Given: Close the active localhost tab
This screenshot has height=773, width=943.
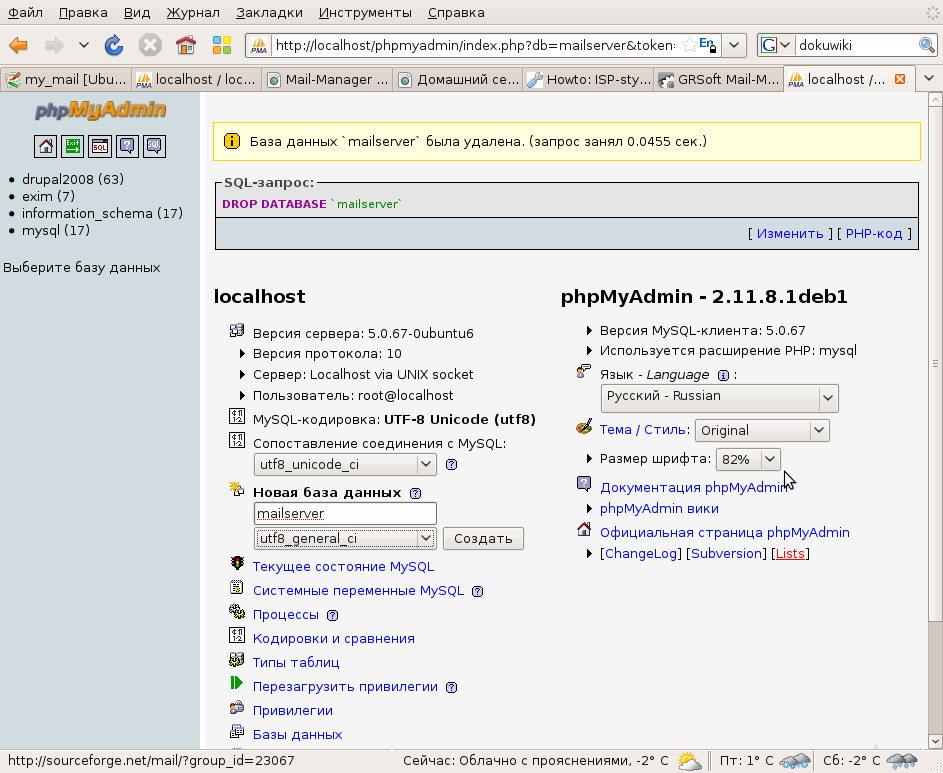Looking at the screenshot, I should [900, 79].
